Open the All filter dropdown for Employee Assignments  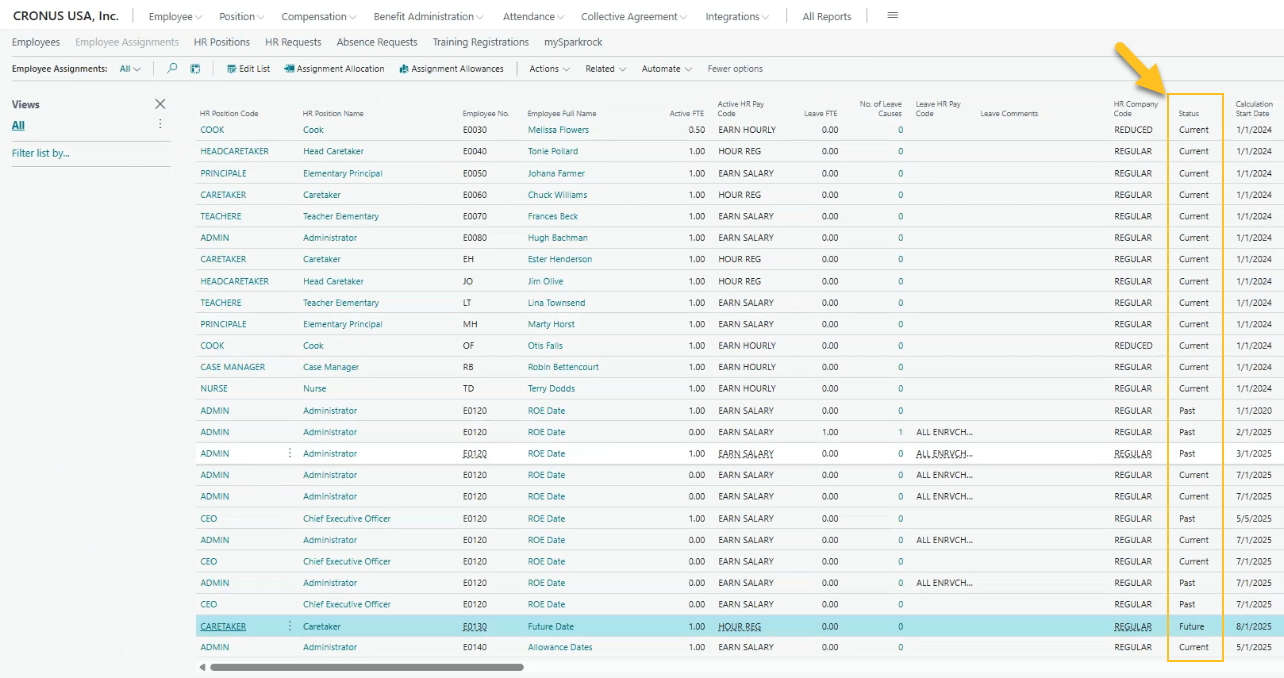click(x=130, y=68)
